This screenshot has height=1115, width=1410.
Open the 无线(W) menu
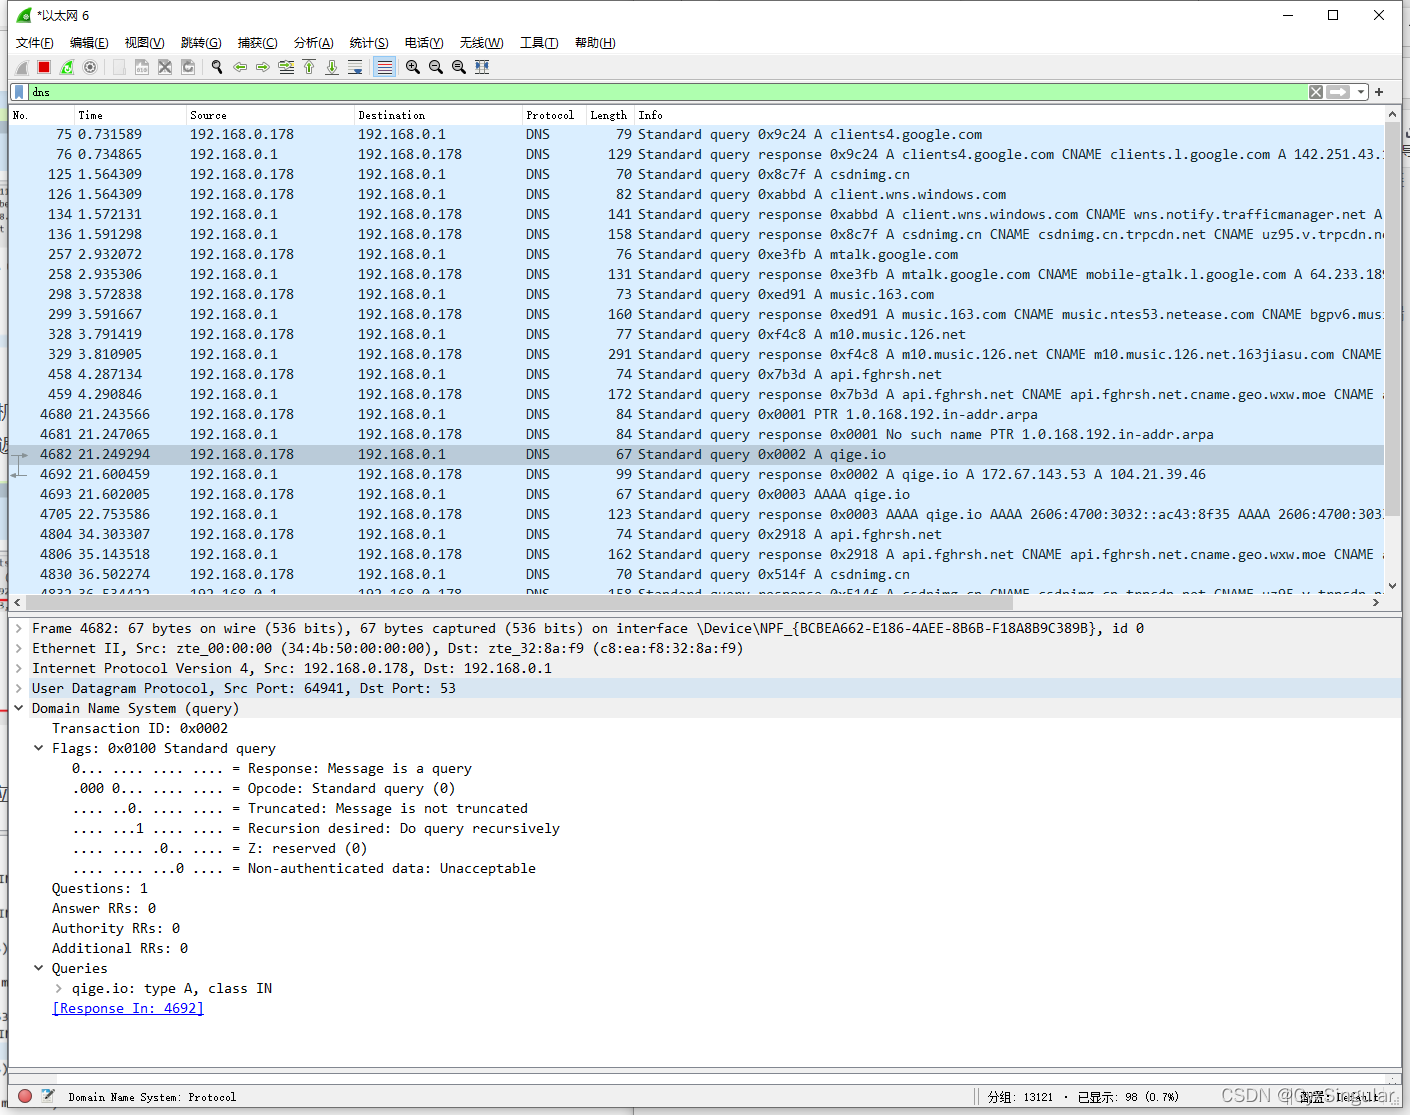point(481,43)
